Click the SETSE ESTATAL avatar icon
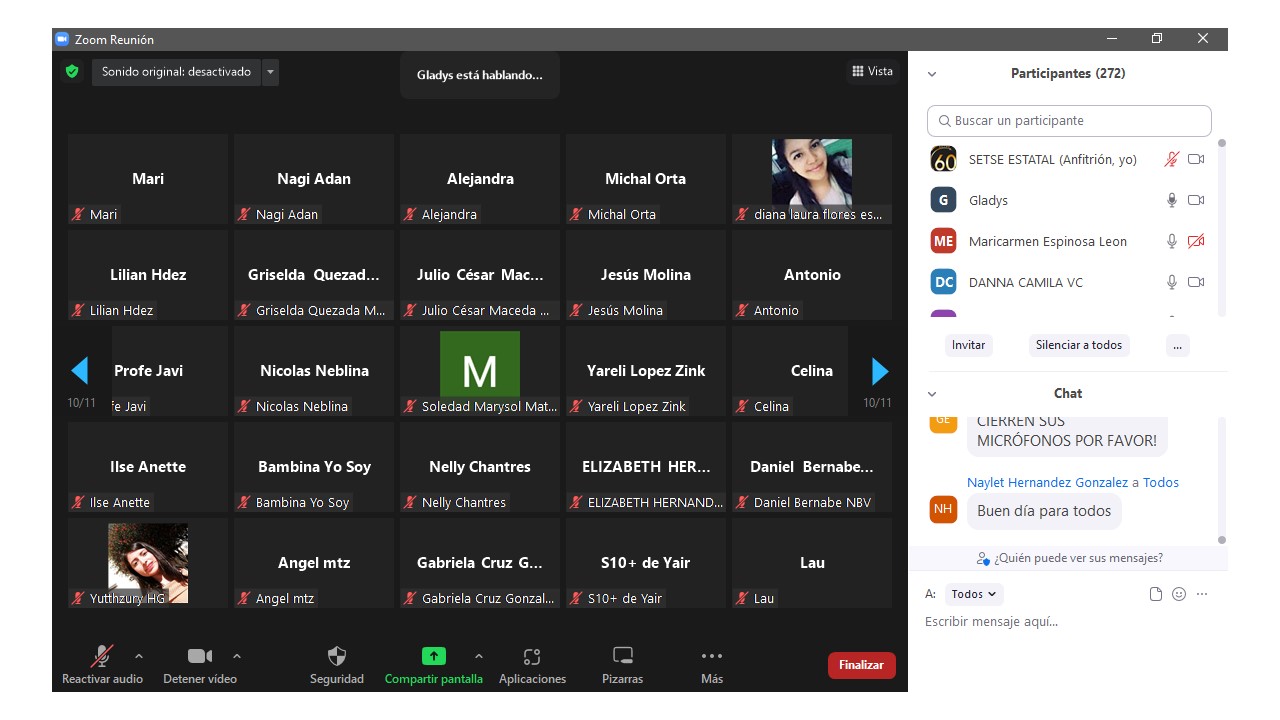Viewport: 1280px width, 720px height. 943,159
